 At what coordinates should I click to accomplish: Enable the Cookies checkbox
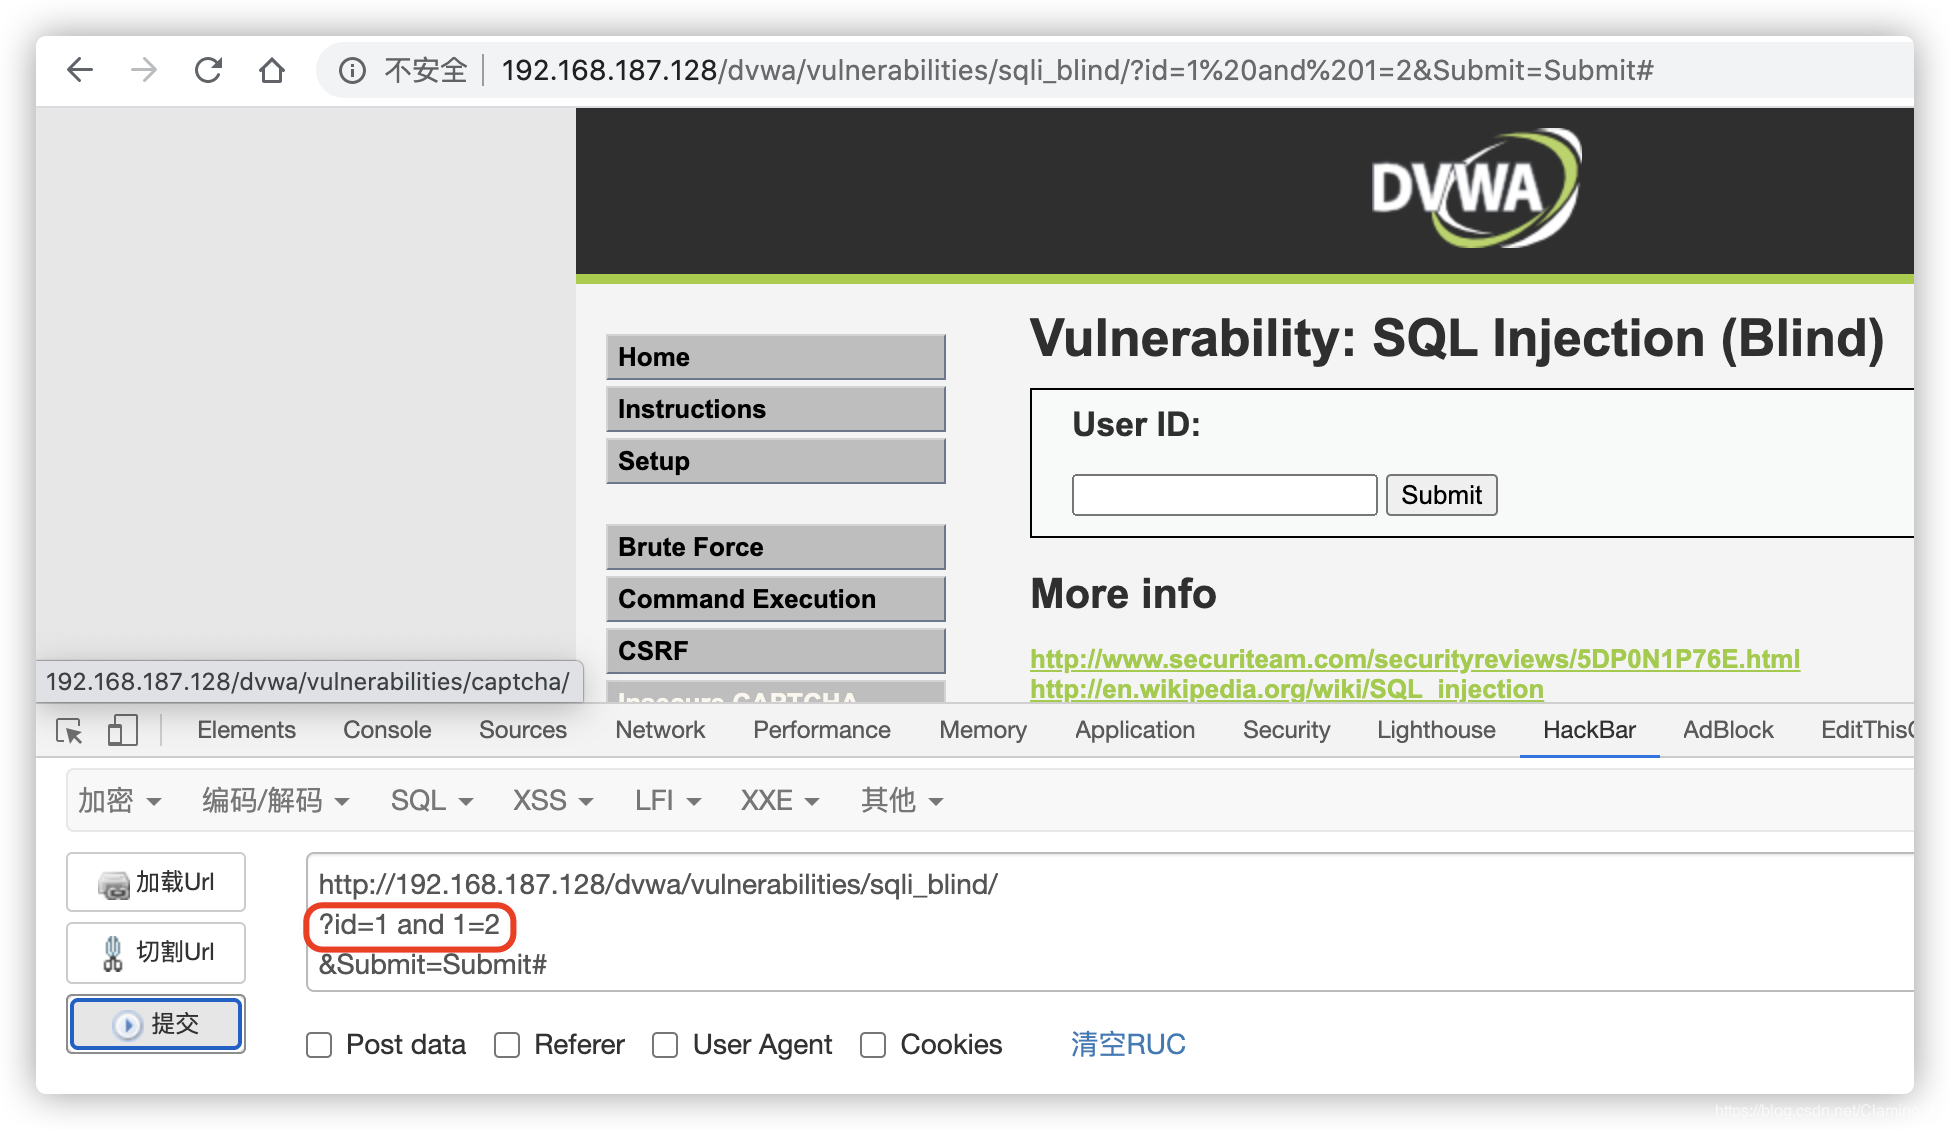(873, 1045)
